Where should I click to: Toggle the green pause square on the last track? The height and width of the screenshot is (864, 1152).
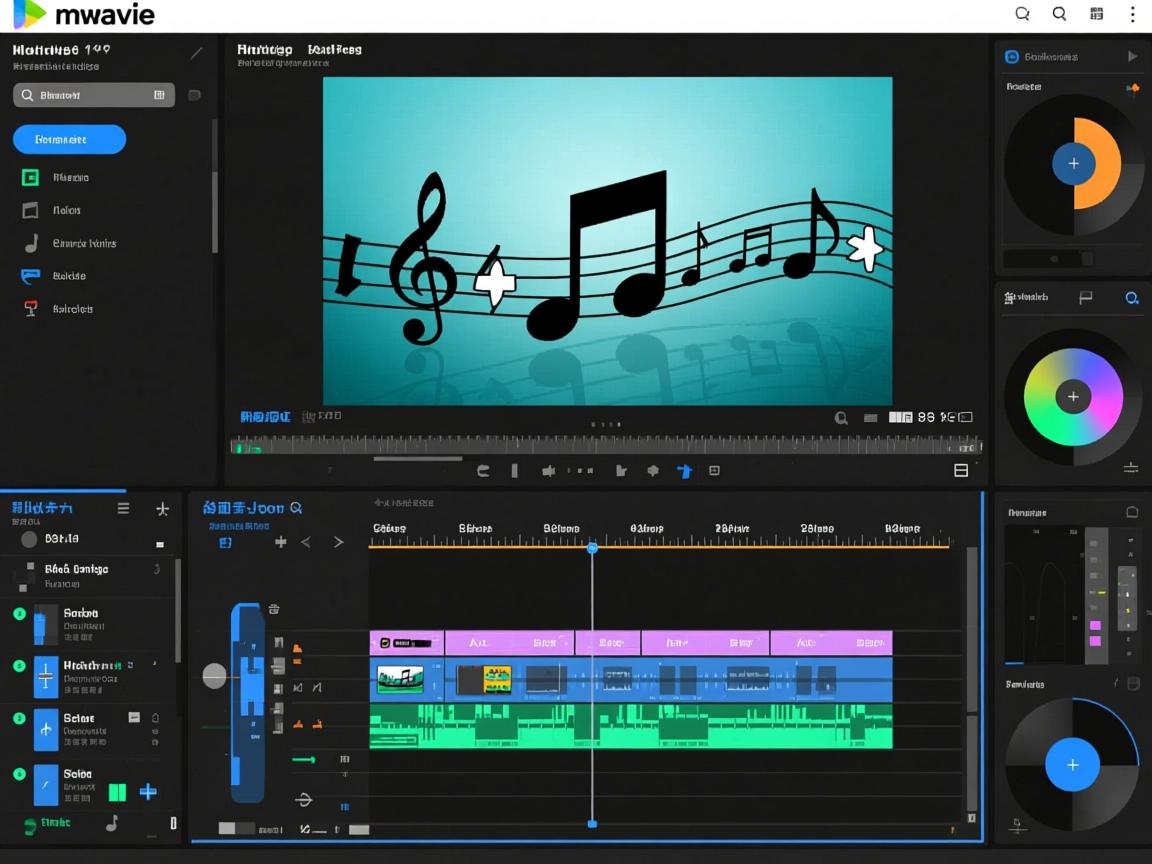(117, 792)
